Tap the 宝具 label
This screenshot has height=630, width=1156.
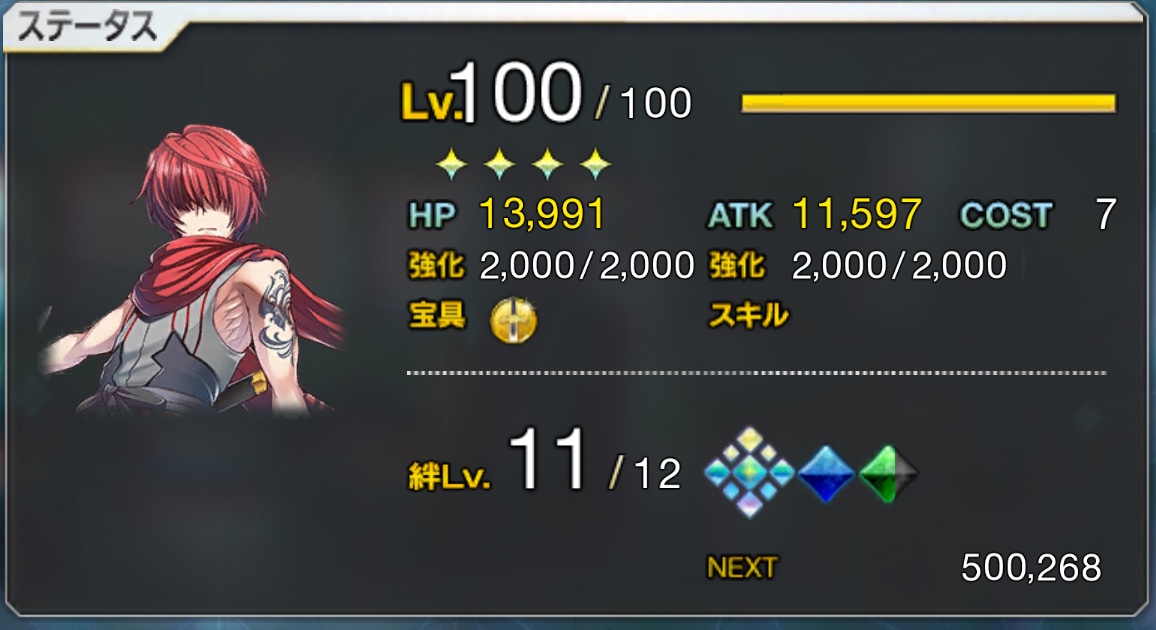point(437,315)
